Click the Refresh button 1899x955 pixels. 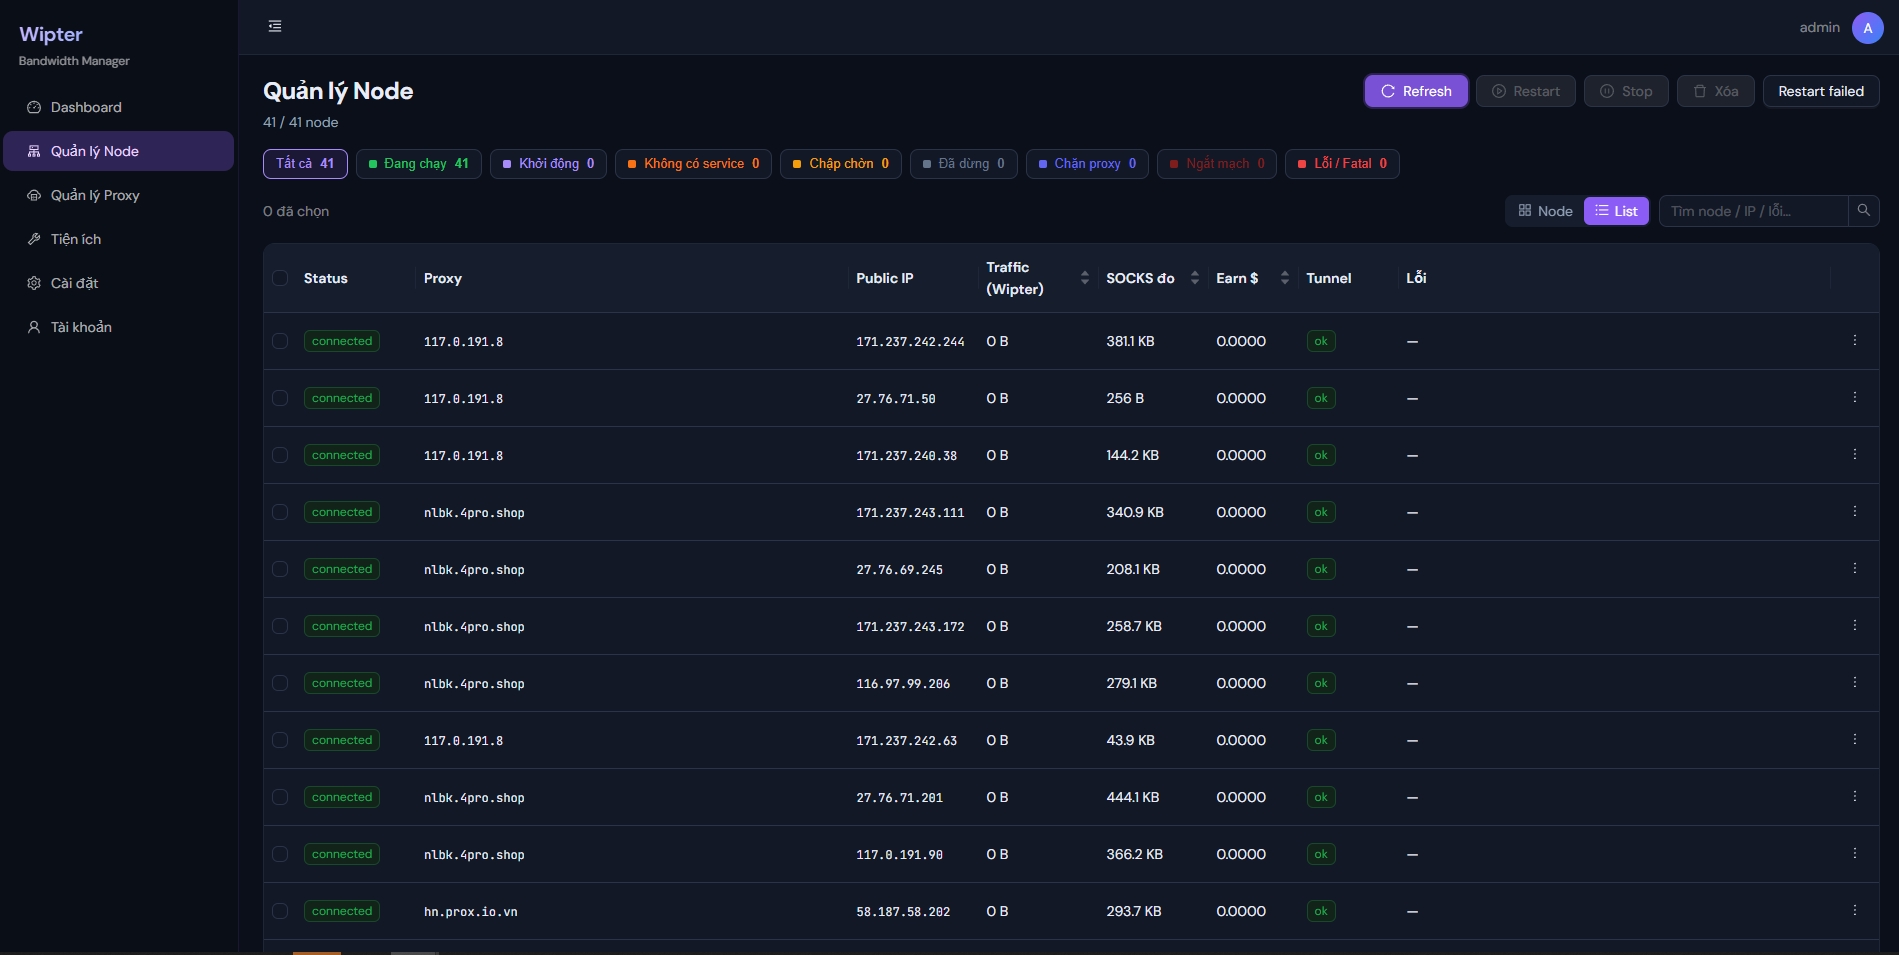point(1416,91)
